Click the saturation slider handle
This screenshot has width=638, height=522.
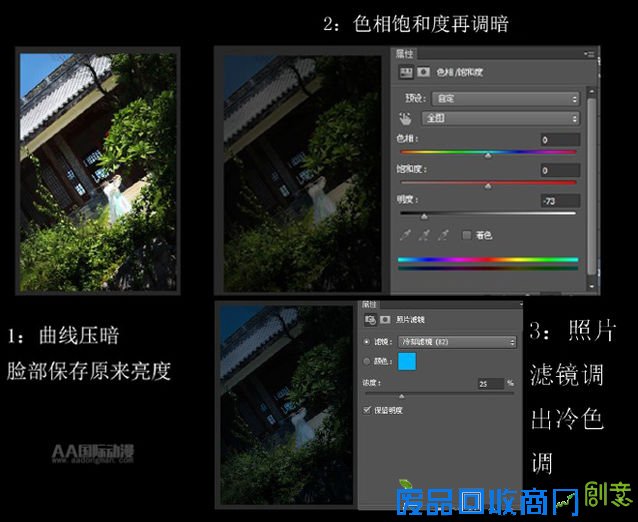pyautogui.click(x=488, y=186)
